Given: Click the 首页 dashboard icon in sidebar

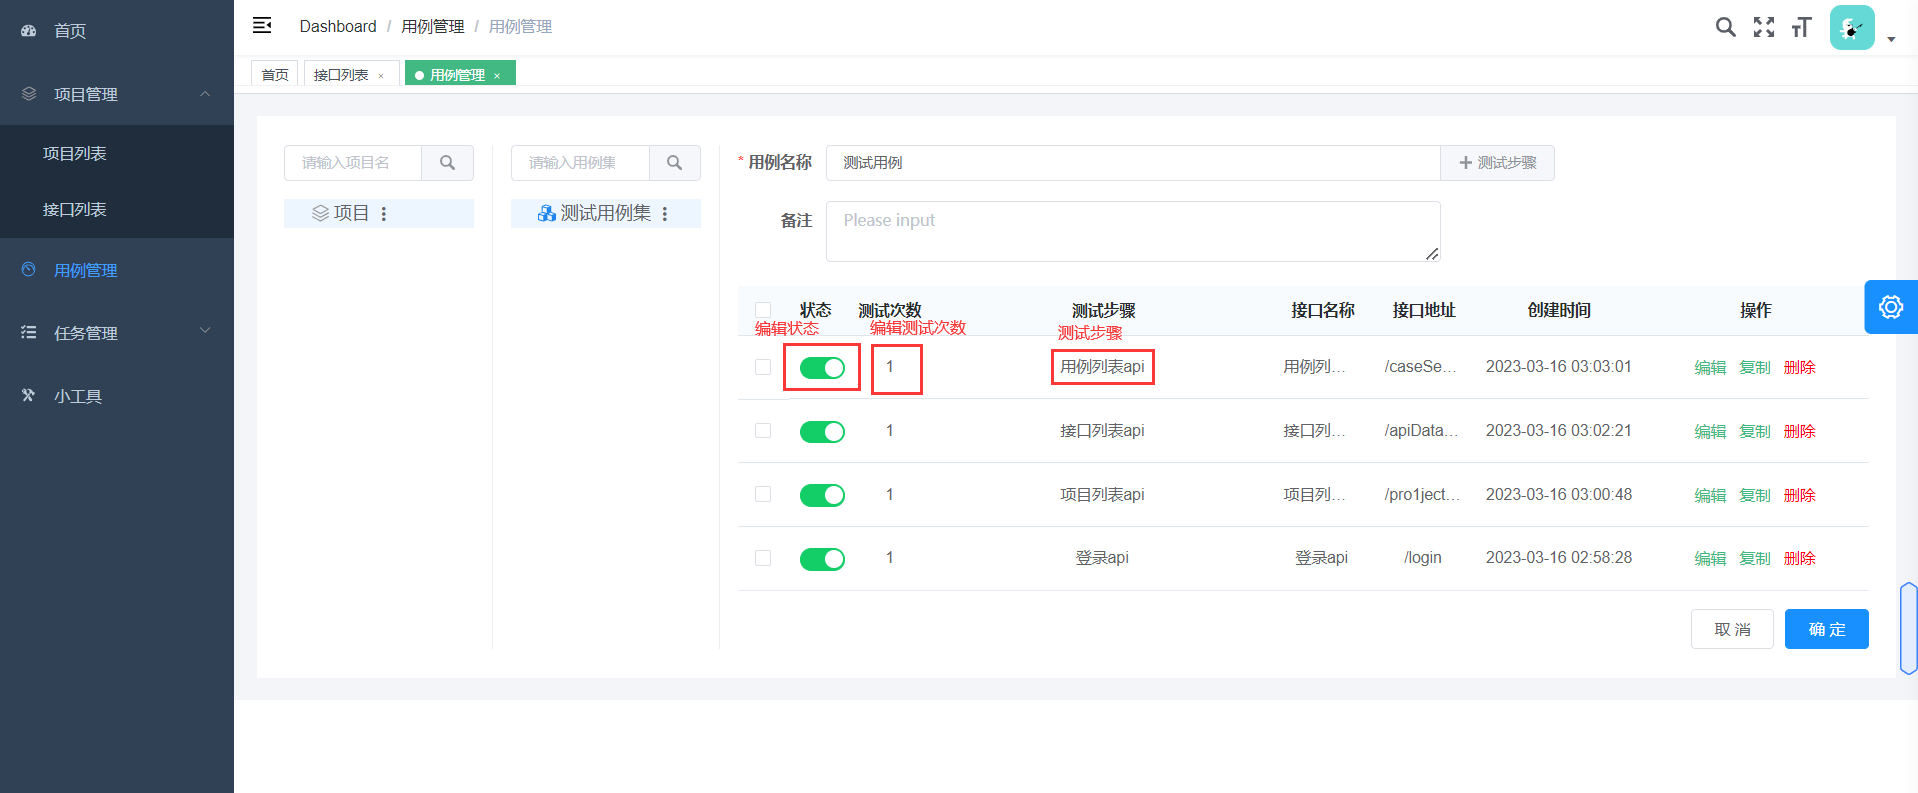Looking at the screenshot, I should coord(28,31).
